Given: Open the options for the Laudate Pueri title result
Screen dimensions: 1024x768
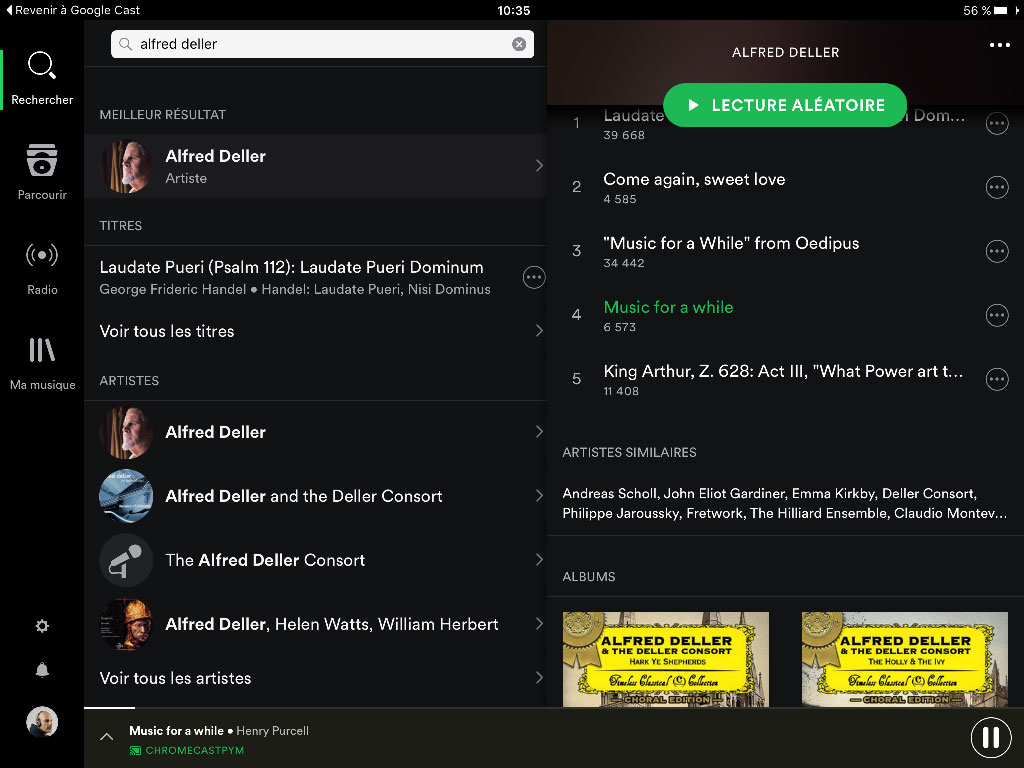Looking at the screenshot, I should pyautogui.click(x=534, y=278).
